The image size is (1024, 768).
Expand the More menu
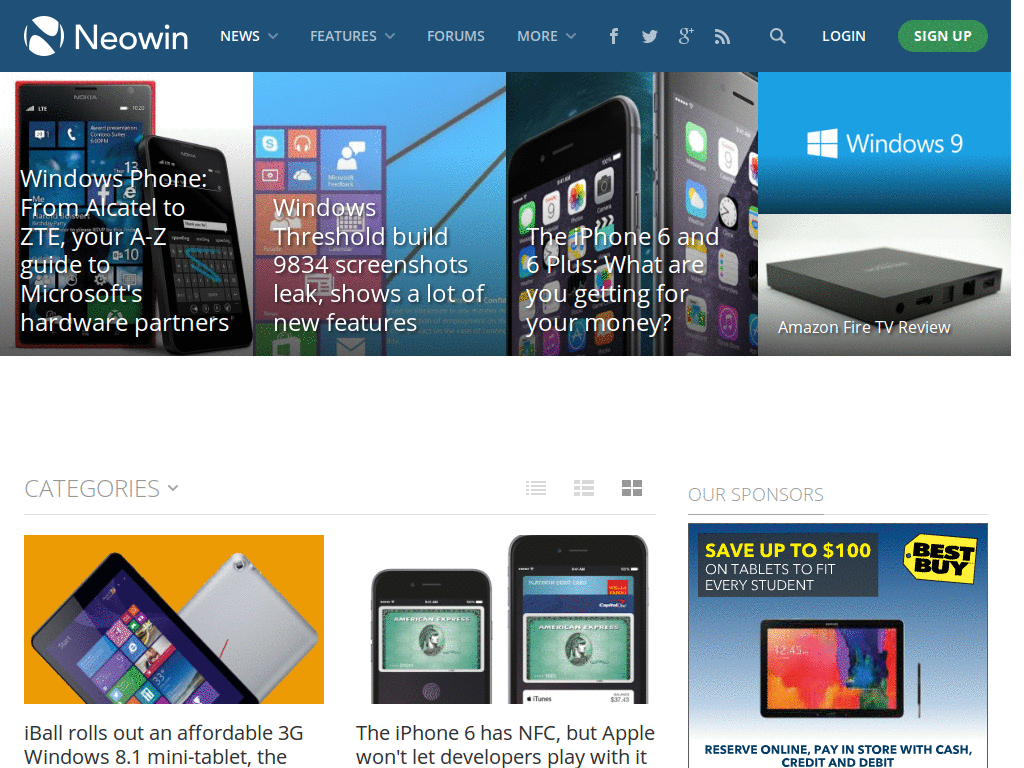coord(546,36)
